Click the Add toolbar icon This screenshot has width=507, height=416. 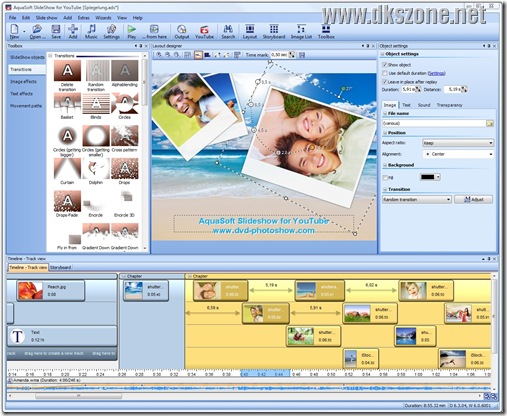tap(73, 31)
